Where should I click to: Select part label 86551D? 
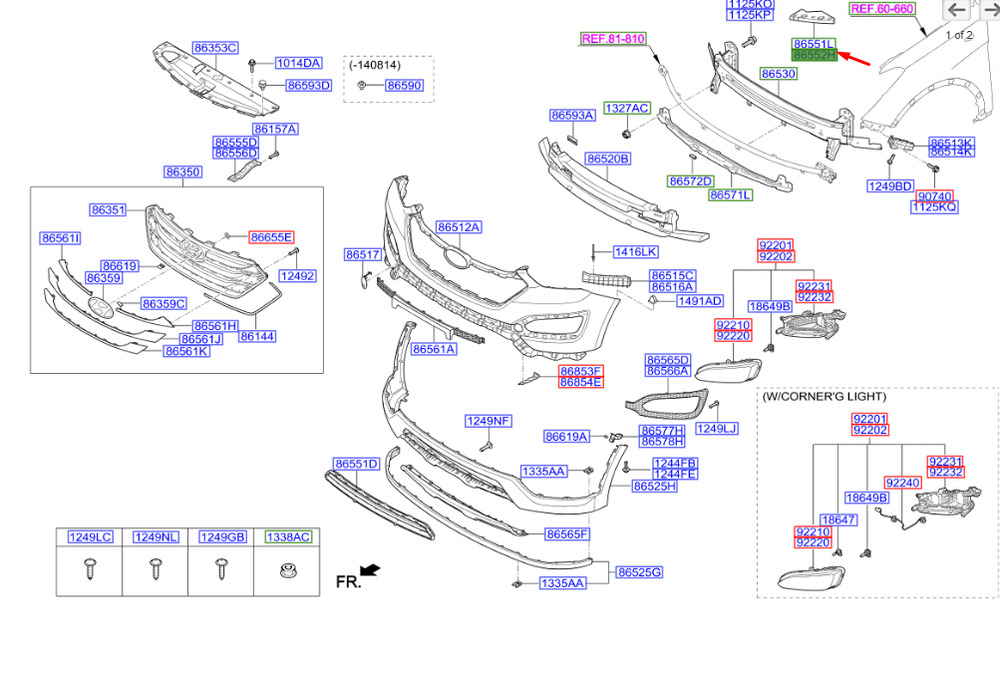click(x=357, y=464)
